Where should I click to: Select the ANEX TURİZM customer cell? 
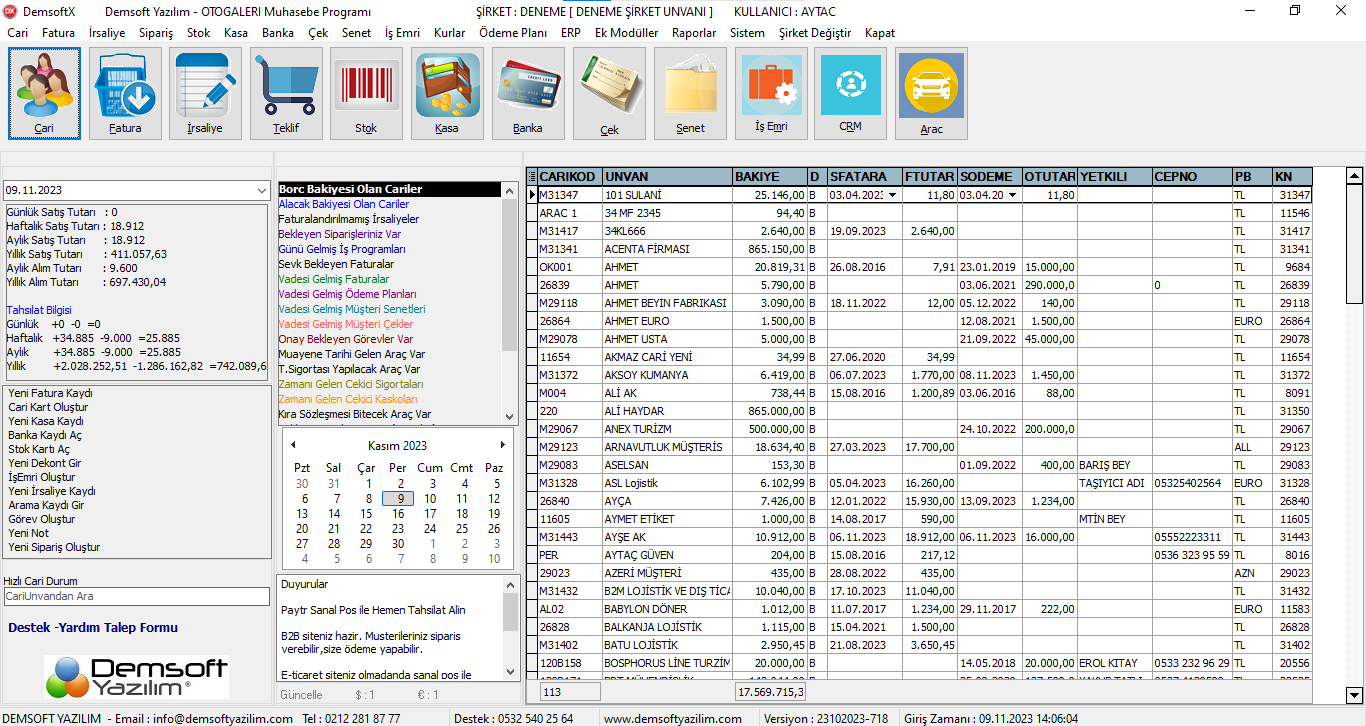point(667,429)
